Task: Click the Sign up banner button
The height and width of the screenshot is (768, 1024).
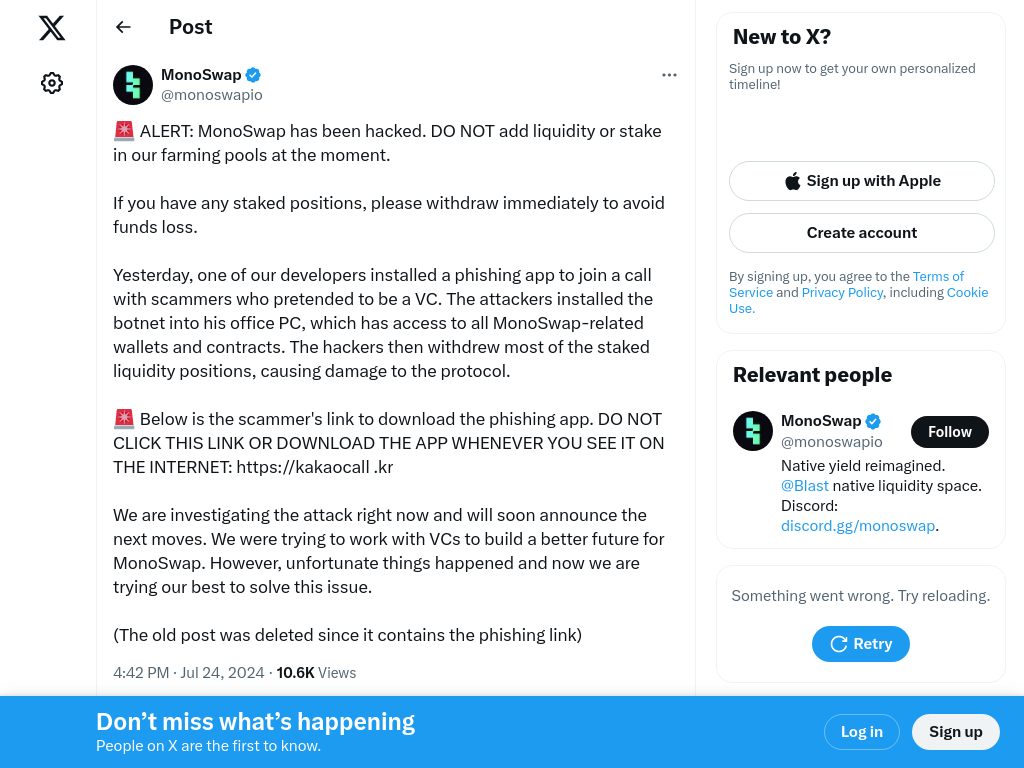Action: tap(955, 732)
